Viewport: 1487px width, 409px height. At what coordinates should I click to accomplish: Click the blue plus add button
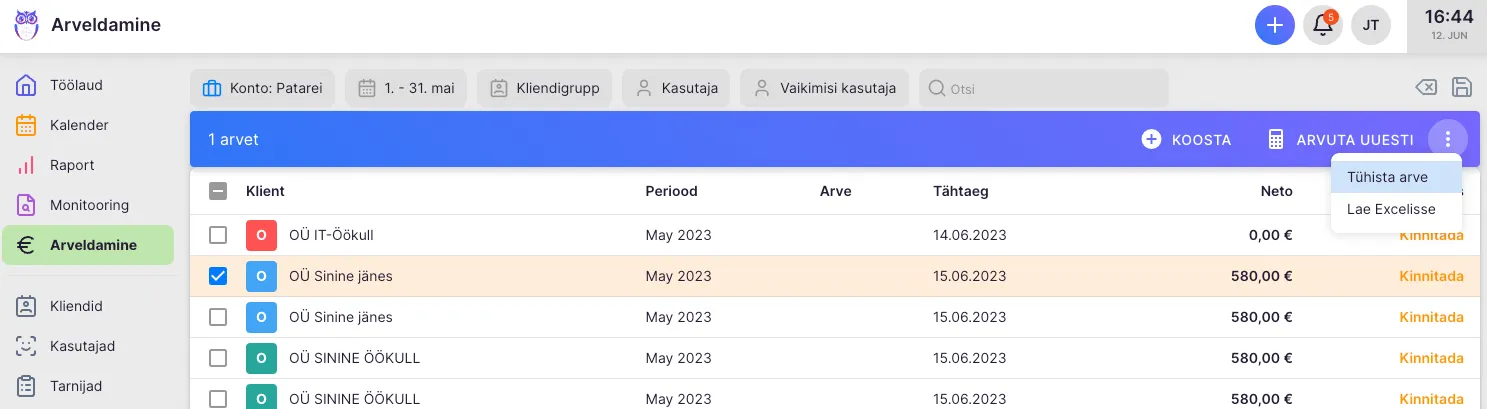1274,25
